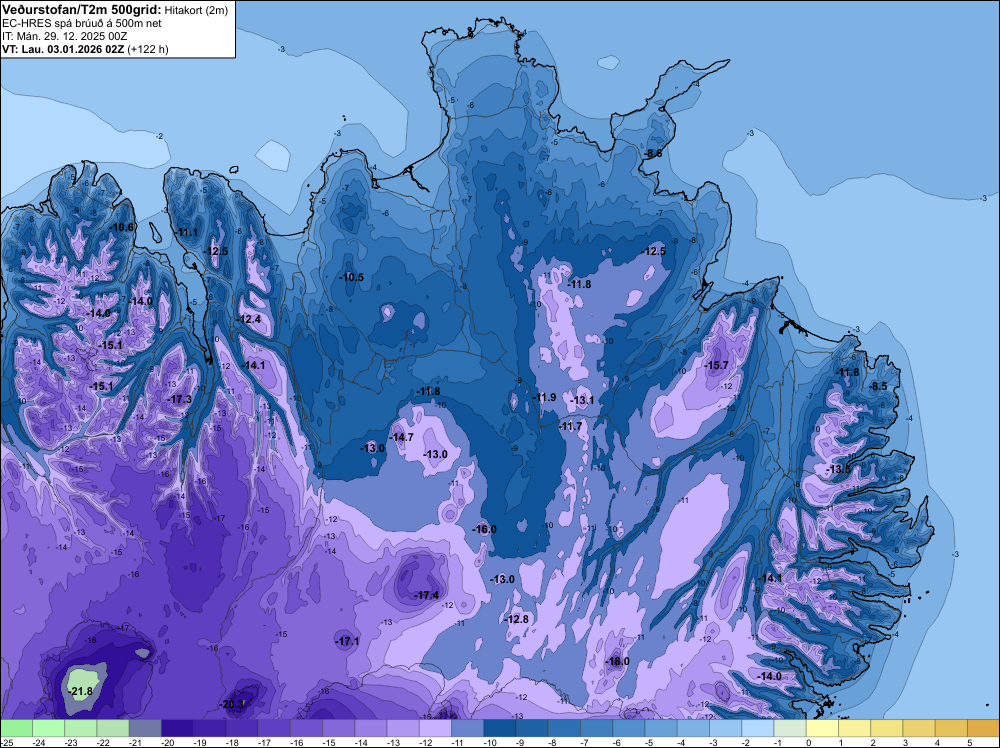Click the -17.4 temperature label
Viewport: 1000px width, 748px height.
(427, 595)
